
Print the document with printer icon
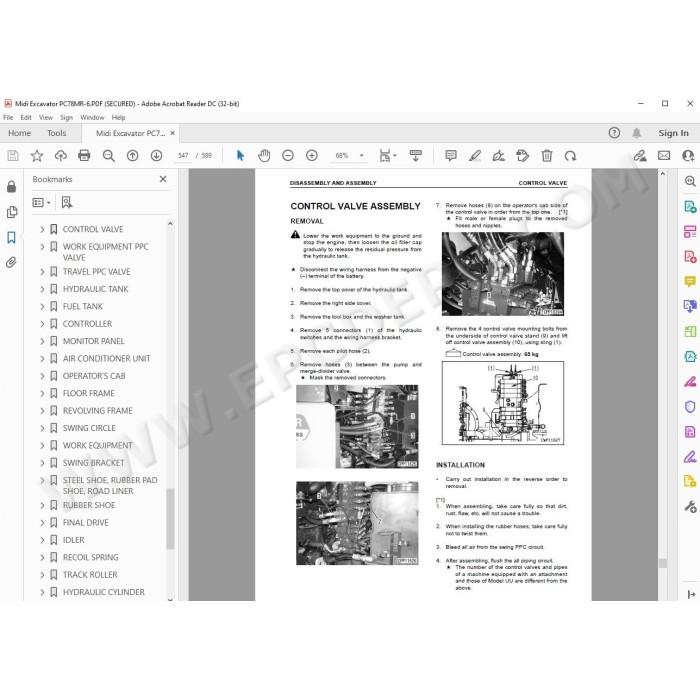(x=84, y=155)
